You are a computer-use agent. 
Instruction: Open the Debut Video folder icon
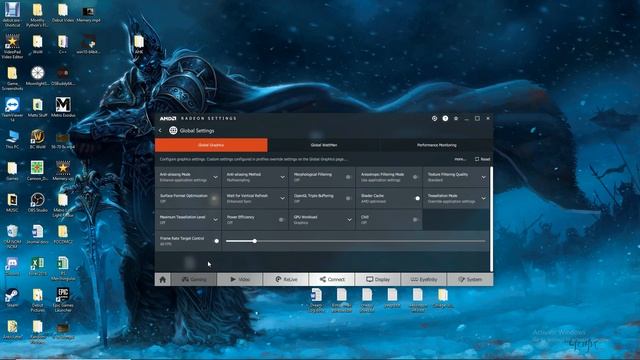click(63, 12)
